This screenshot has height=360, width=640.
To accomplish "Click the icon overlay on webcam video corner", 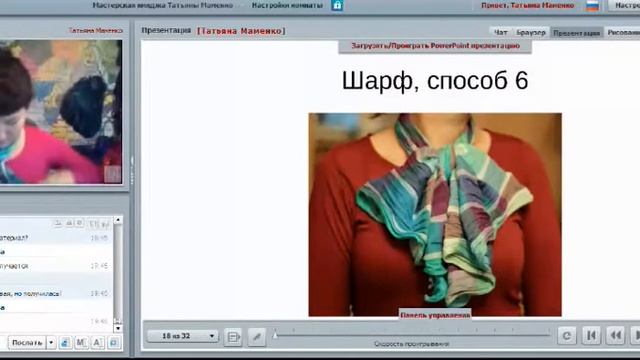I will coord(112,174).
